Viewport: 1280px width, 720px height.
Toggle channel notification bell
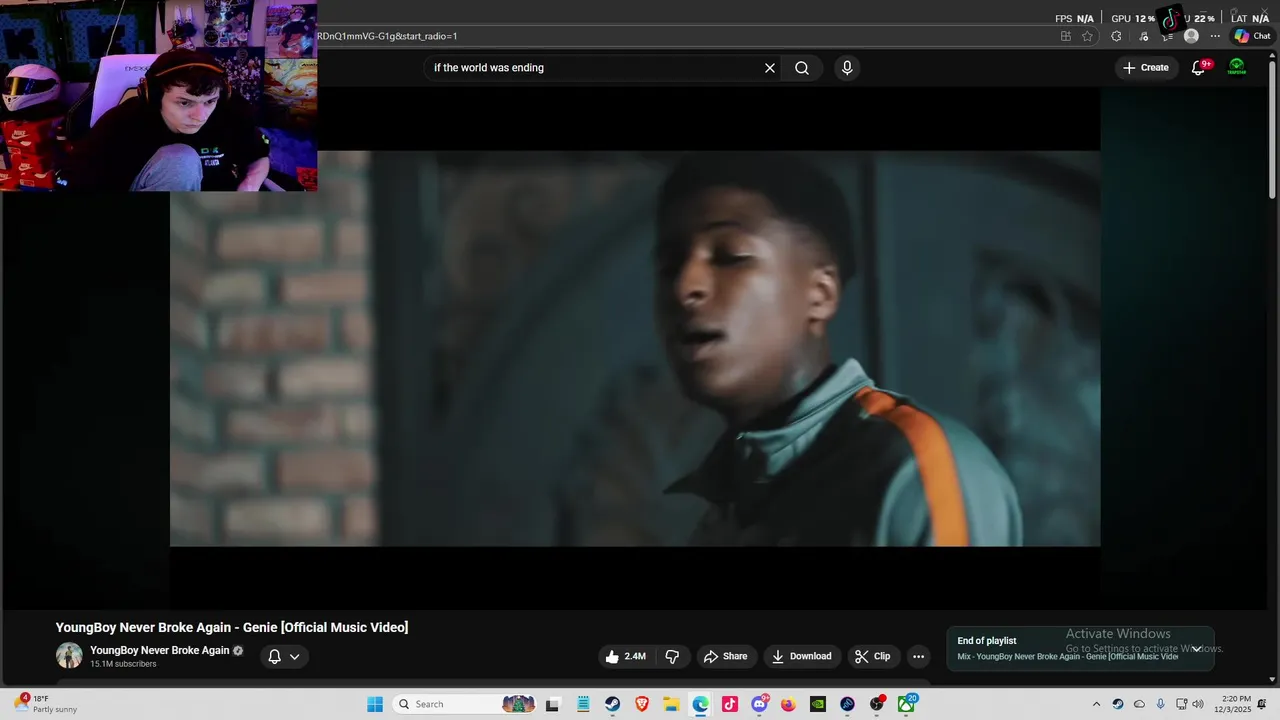(x=274, y=656)
